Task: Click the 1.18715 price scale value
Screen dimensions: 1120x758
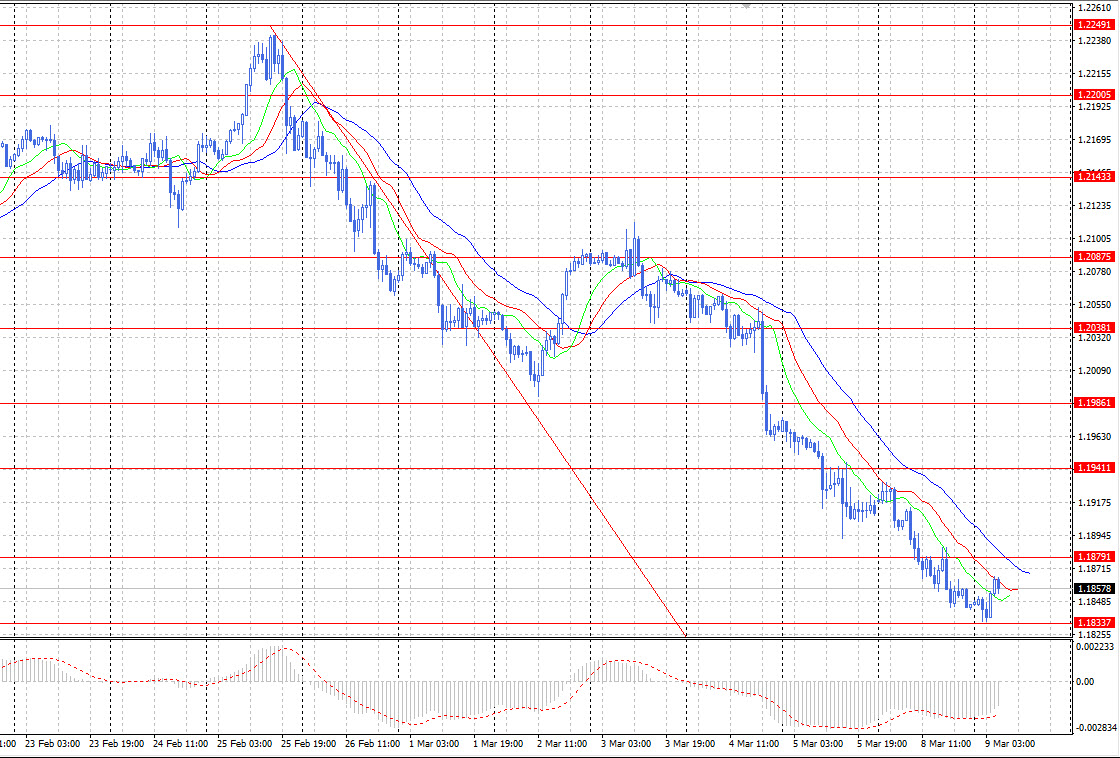Action: click(x=1094, y=569)
